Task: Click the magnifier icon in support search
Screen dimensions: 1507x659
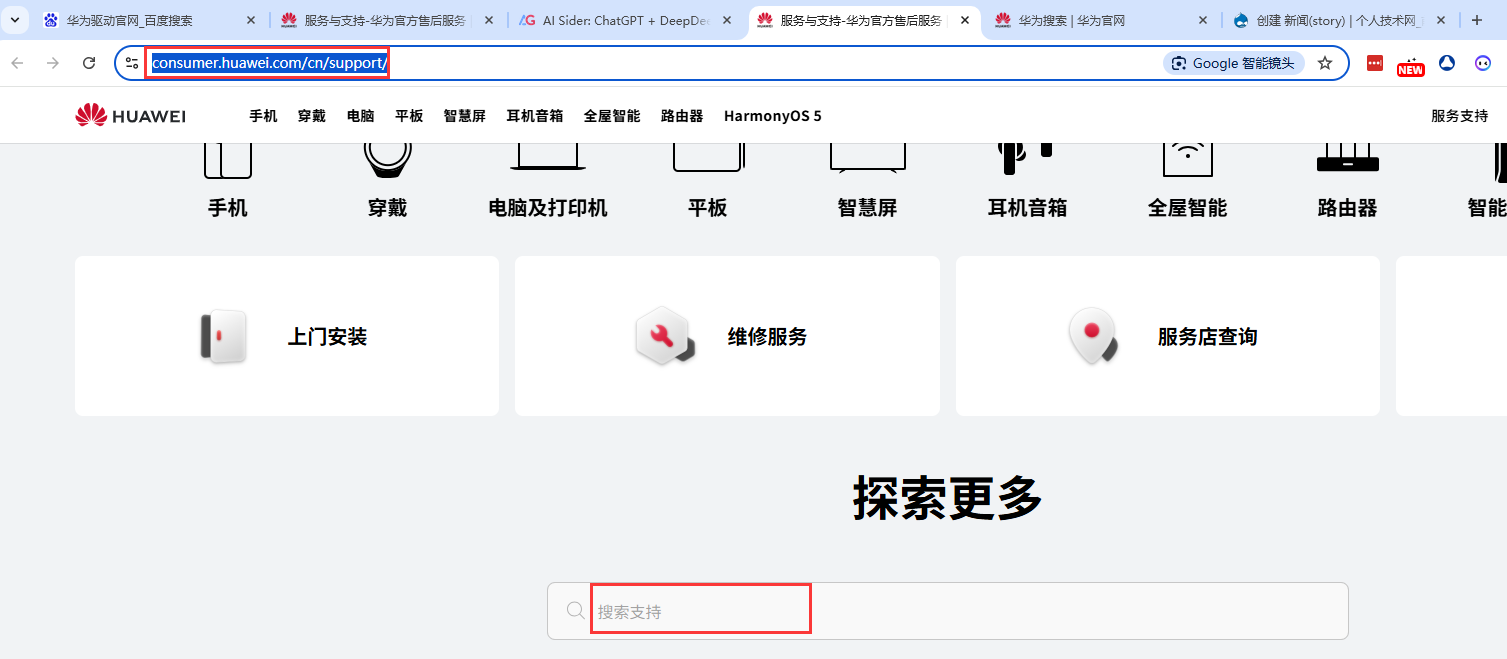Action: tap(575, 611)
